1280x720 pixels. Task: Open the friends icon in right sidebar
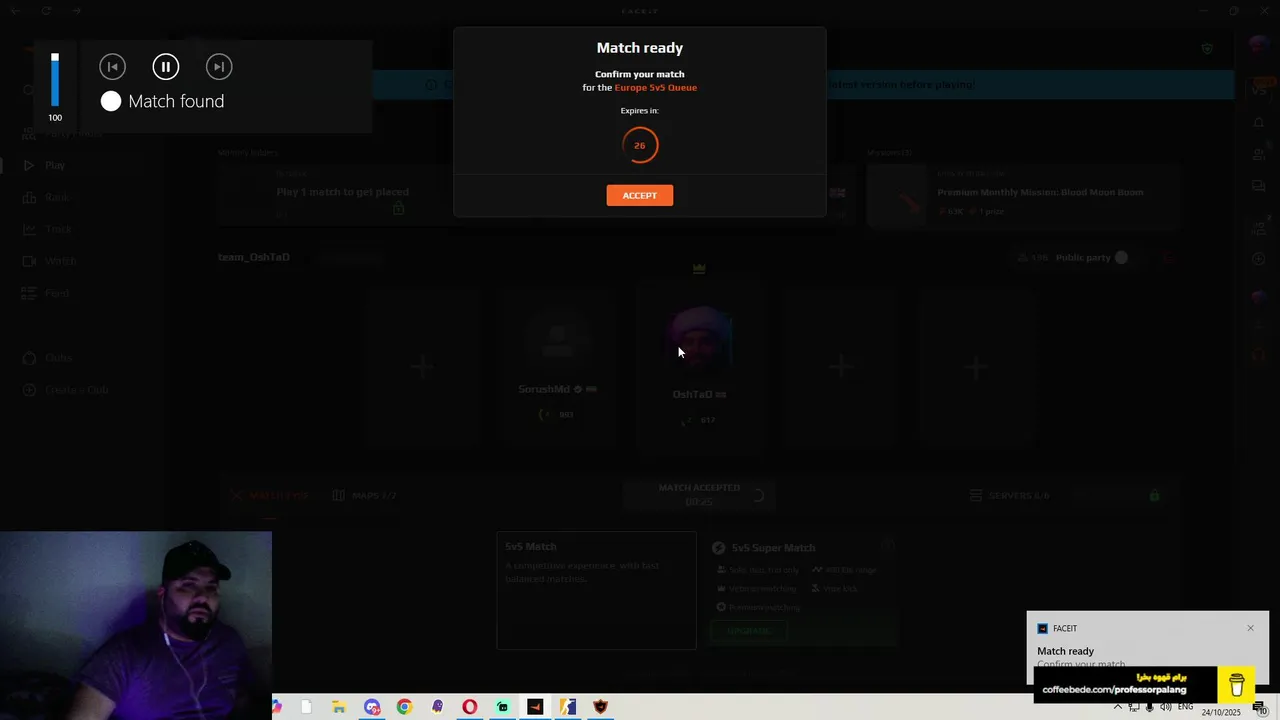coord(1259,154)
